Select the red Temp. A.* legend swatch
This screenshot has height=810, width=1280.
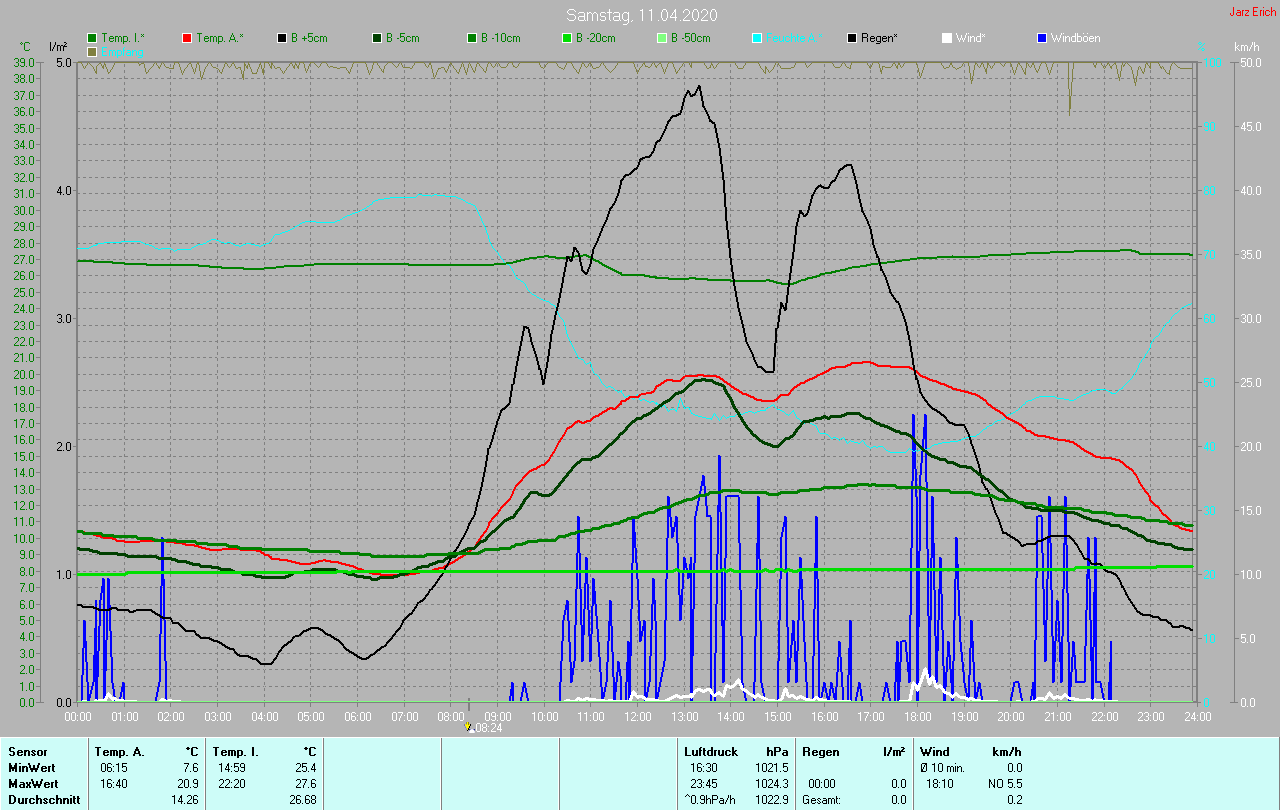coord(187,38)
